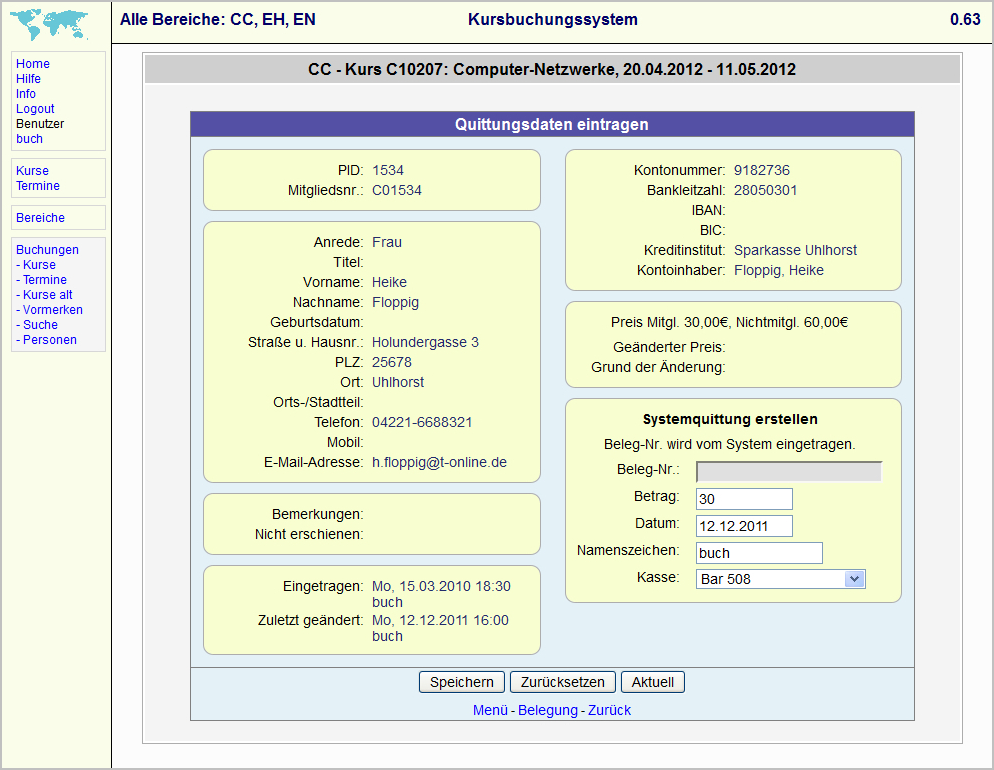Click the email h.floppig@t-online.de
Image resolution: width=994 pixels, height=770 pixels.
point(439,463)
